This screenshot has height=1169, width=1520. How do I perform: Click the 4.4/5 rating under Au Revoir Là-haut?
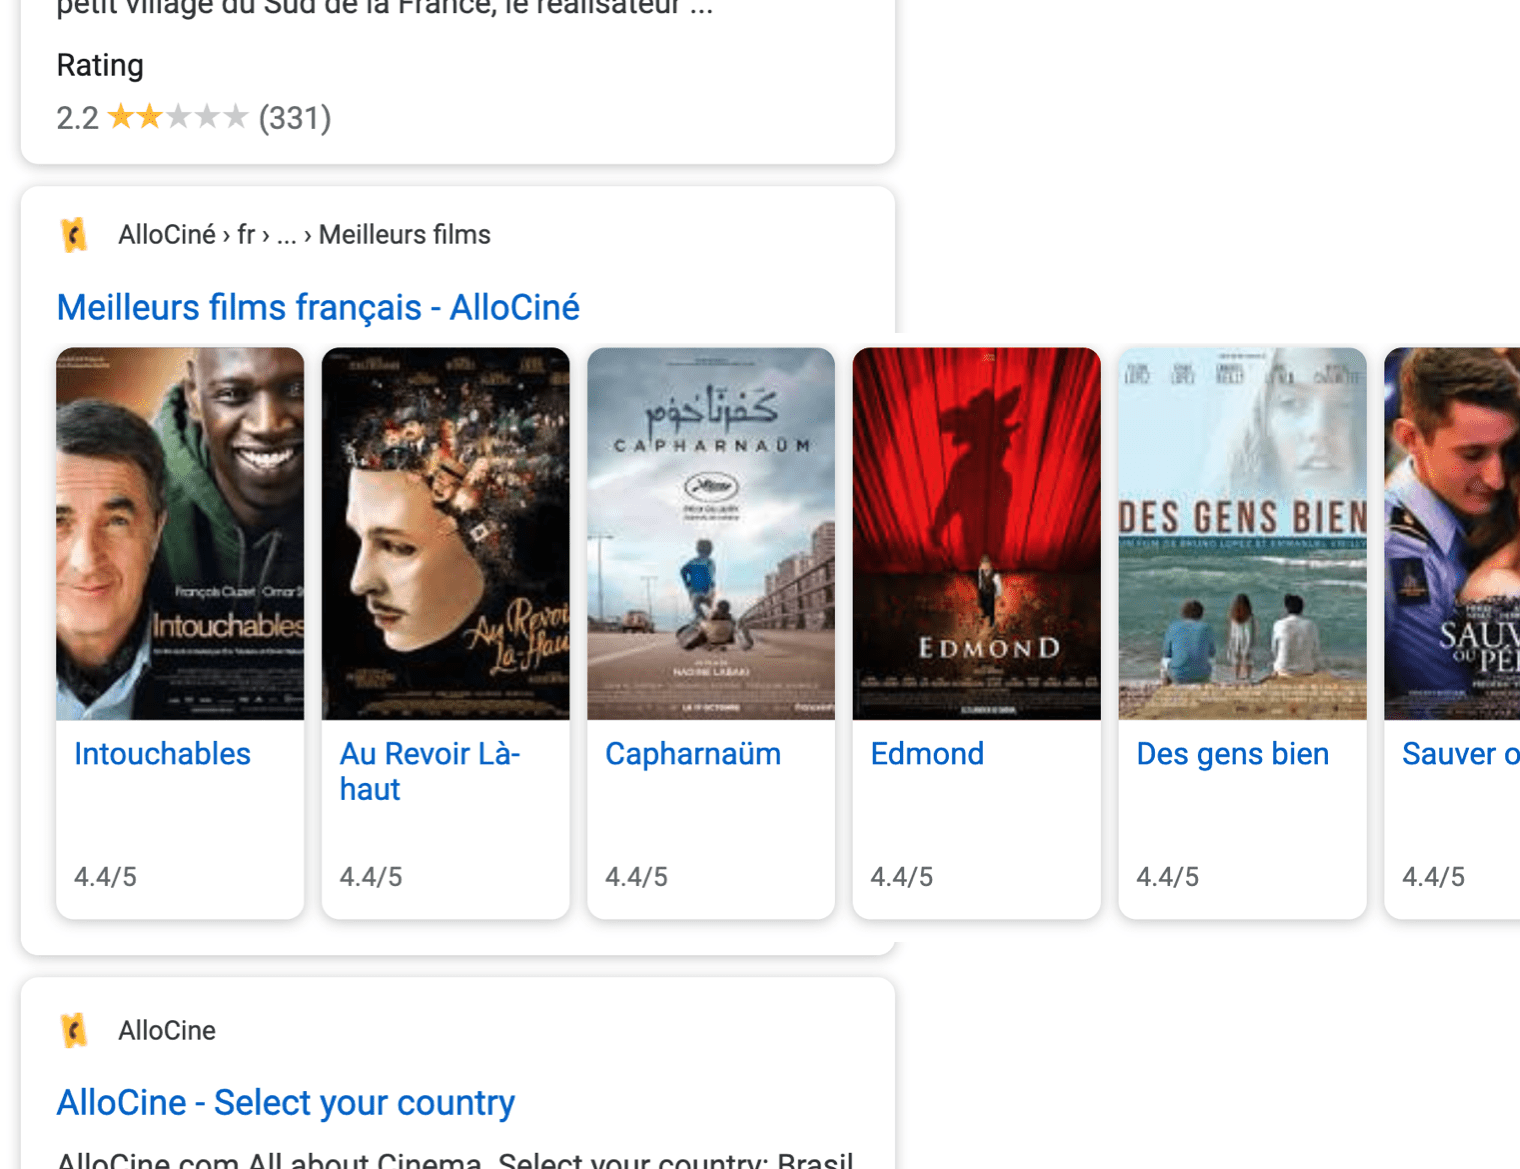[371, 877]
